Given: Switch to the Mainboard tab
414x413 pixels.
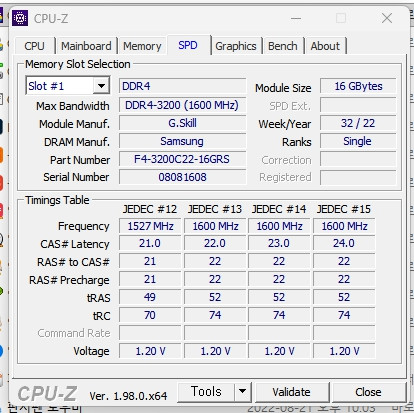Looking at the screenshot, I should (x=86, y=46).
